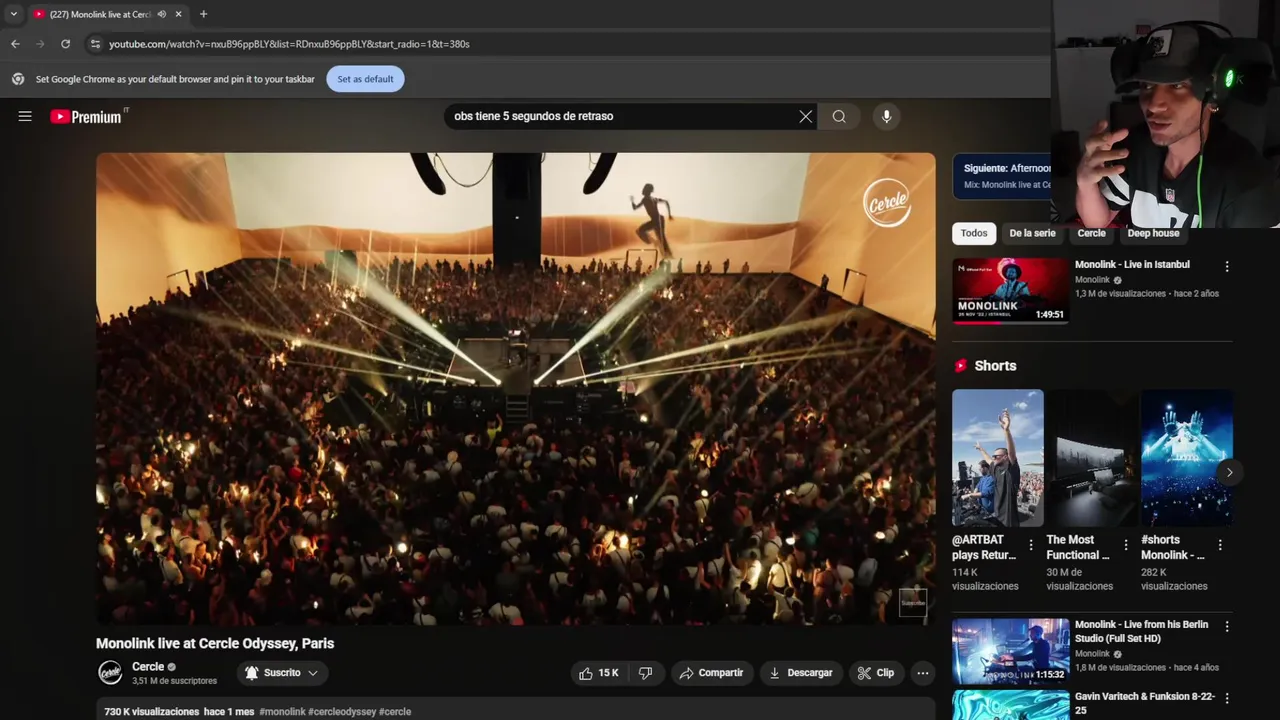The width and height of the screenshot is (1280, 720).
Task: Like the video with 15 K likes
Action: coord(599,673)
